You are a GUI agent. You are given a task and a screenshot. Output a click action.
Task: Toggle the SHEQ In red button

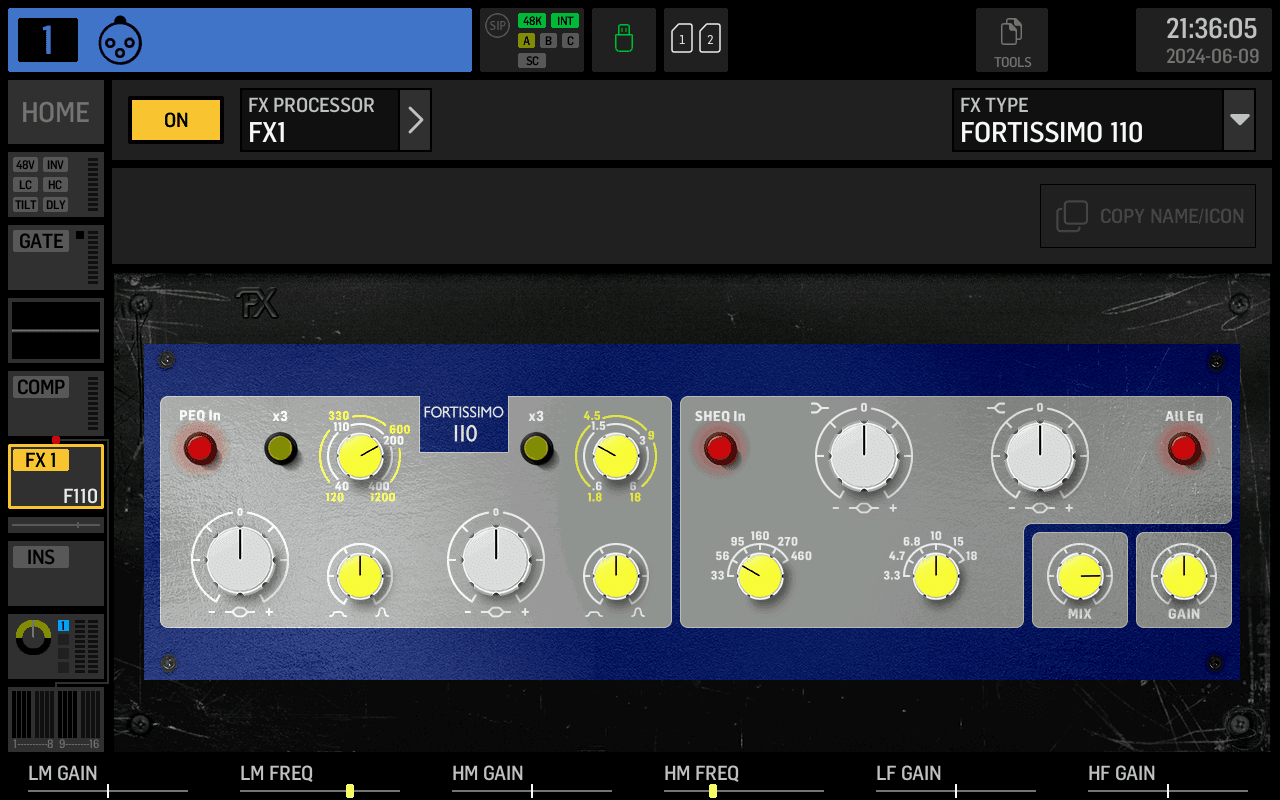pos(720,449)
